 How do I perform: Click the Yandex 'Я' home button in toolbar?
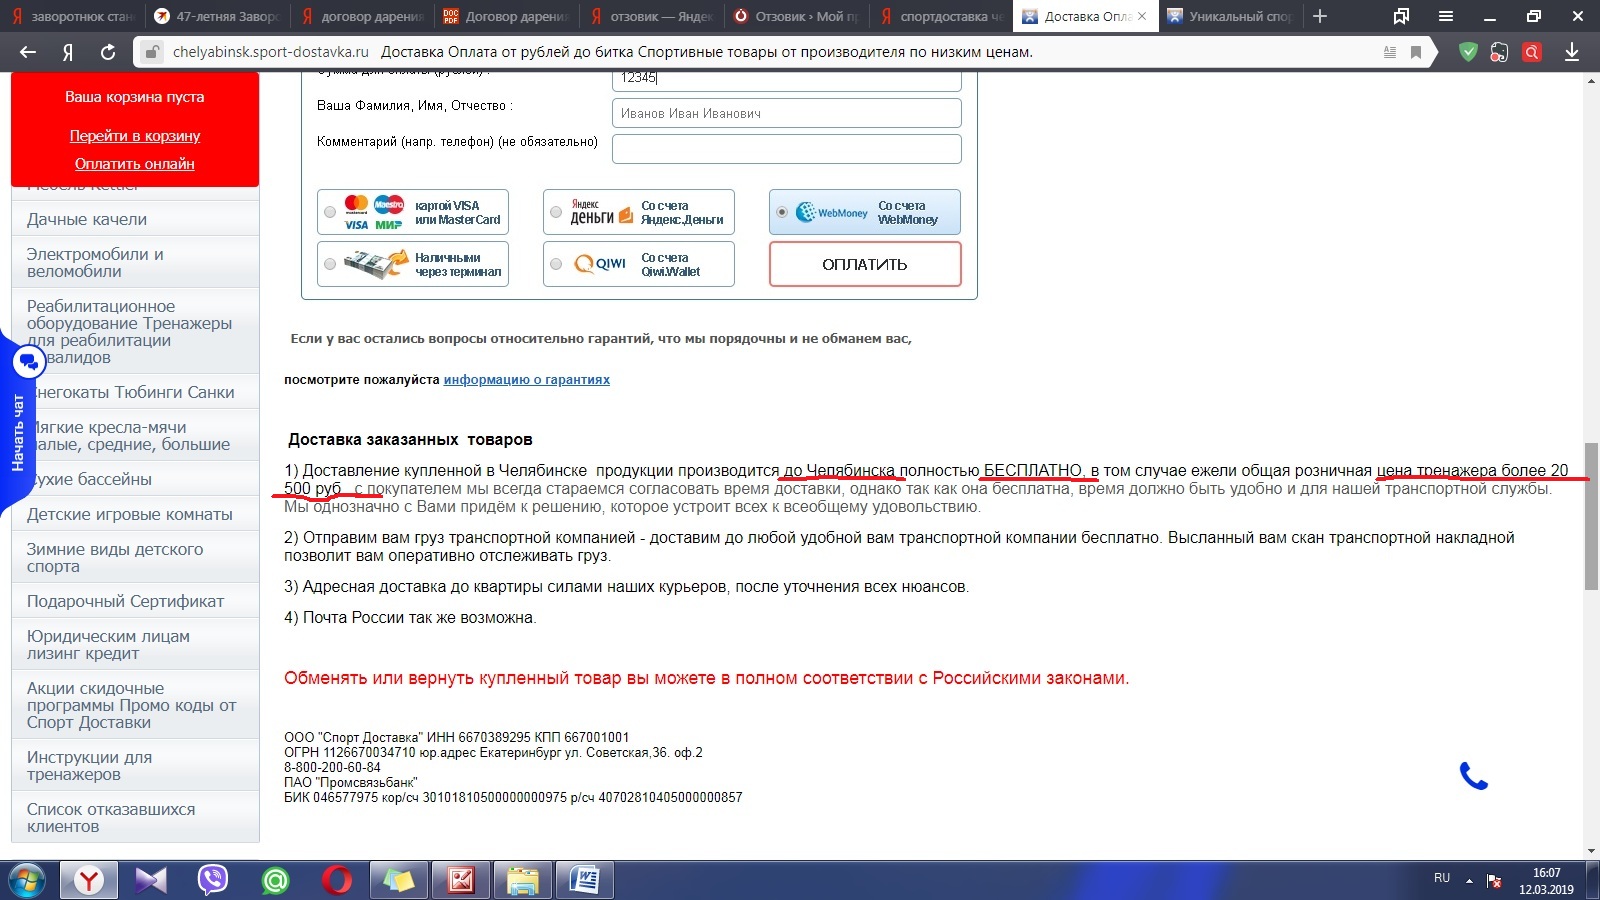68,52
